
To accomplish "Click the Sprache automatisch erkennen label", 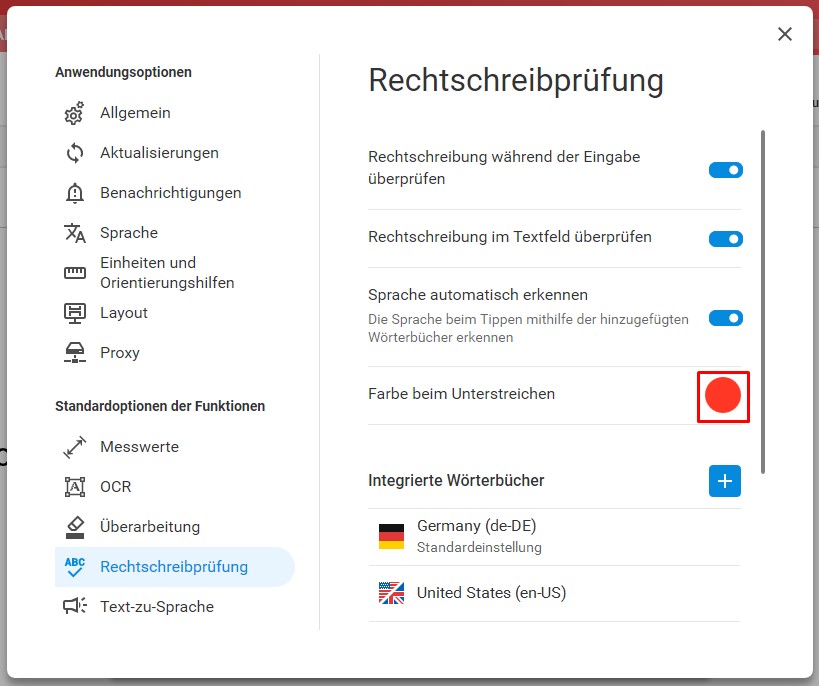I will click(x=478, y=295).
